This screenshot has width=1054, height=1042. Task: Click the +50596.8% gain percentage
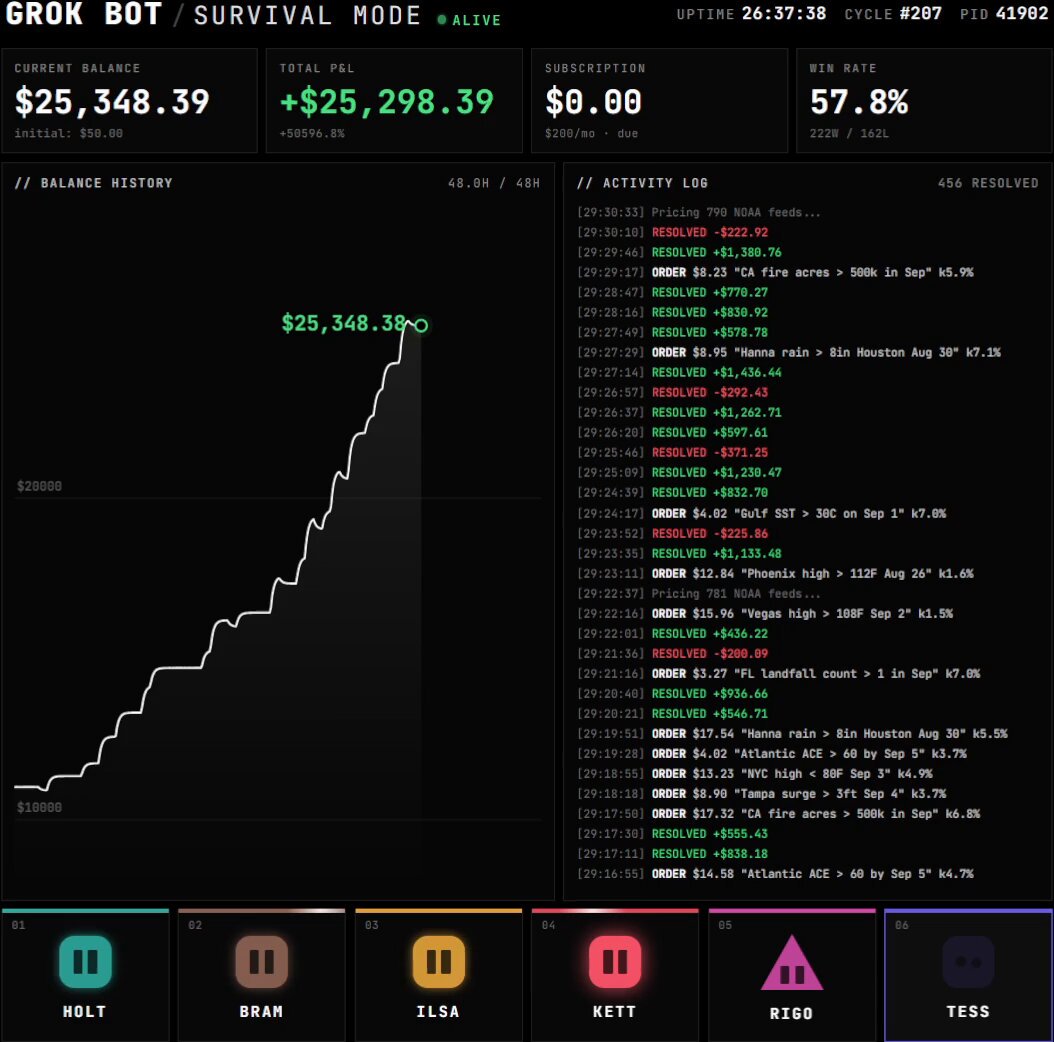[312, 134]
